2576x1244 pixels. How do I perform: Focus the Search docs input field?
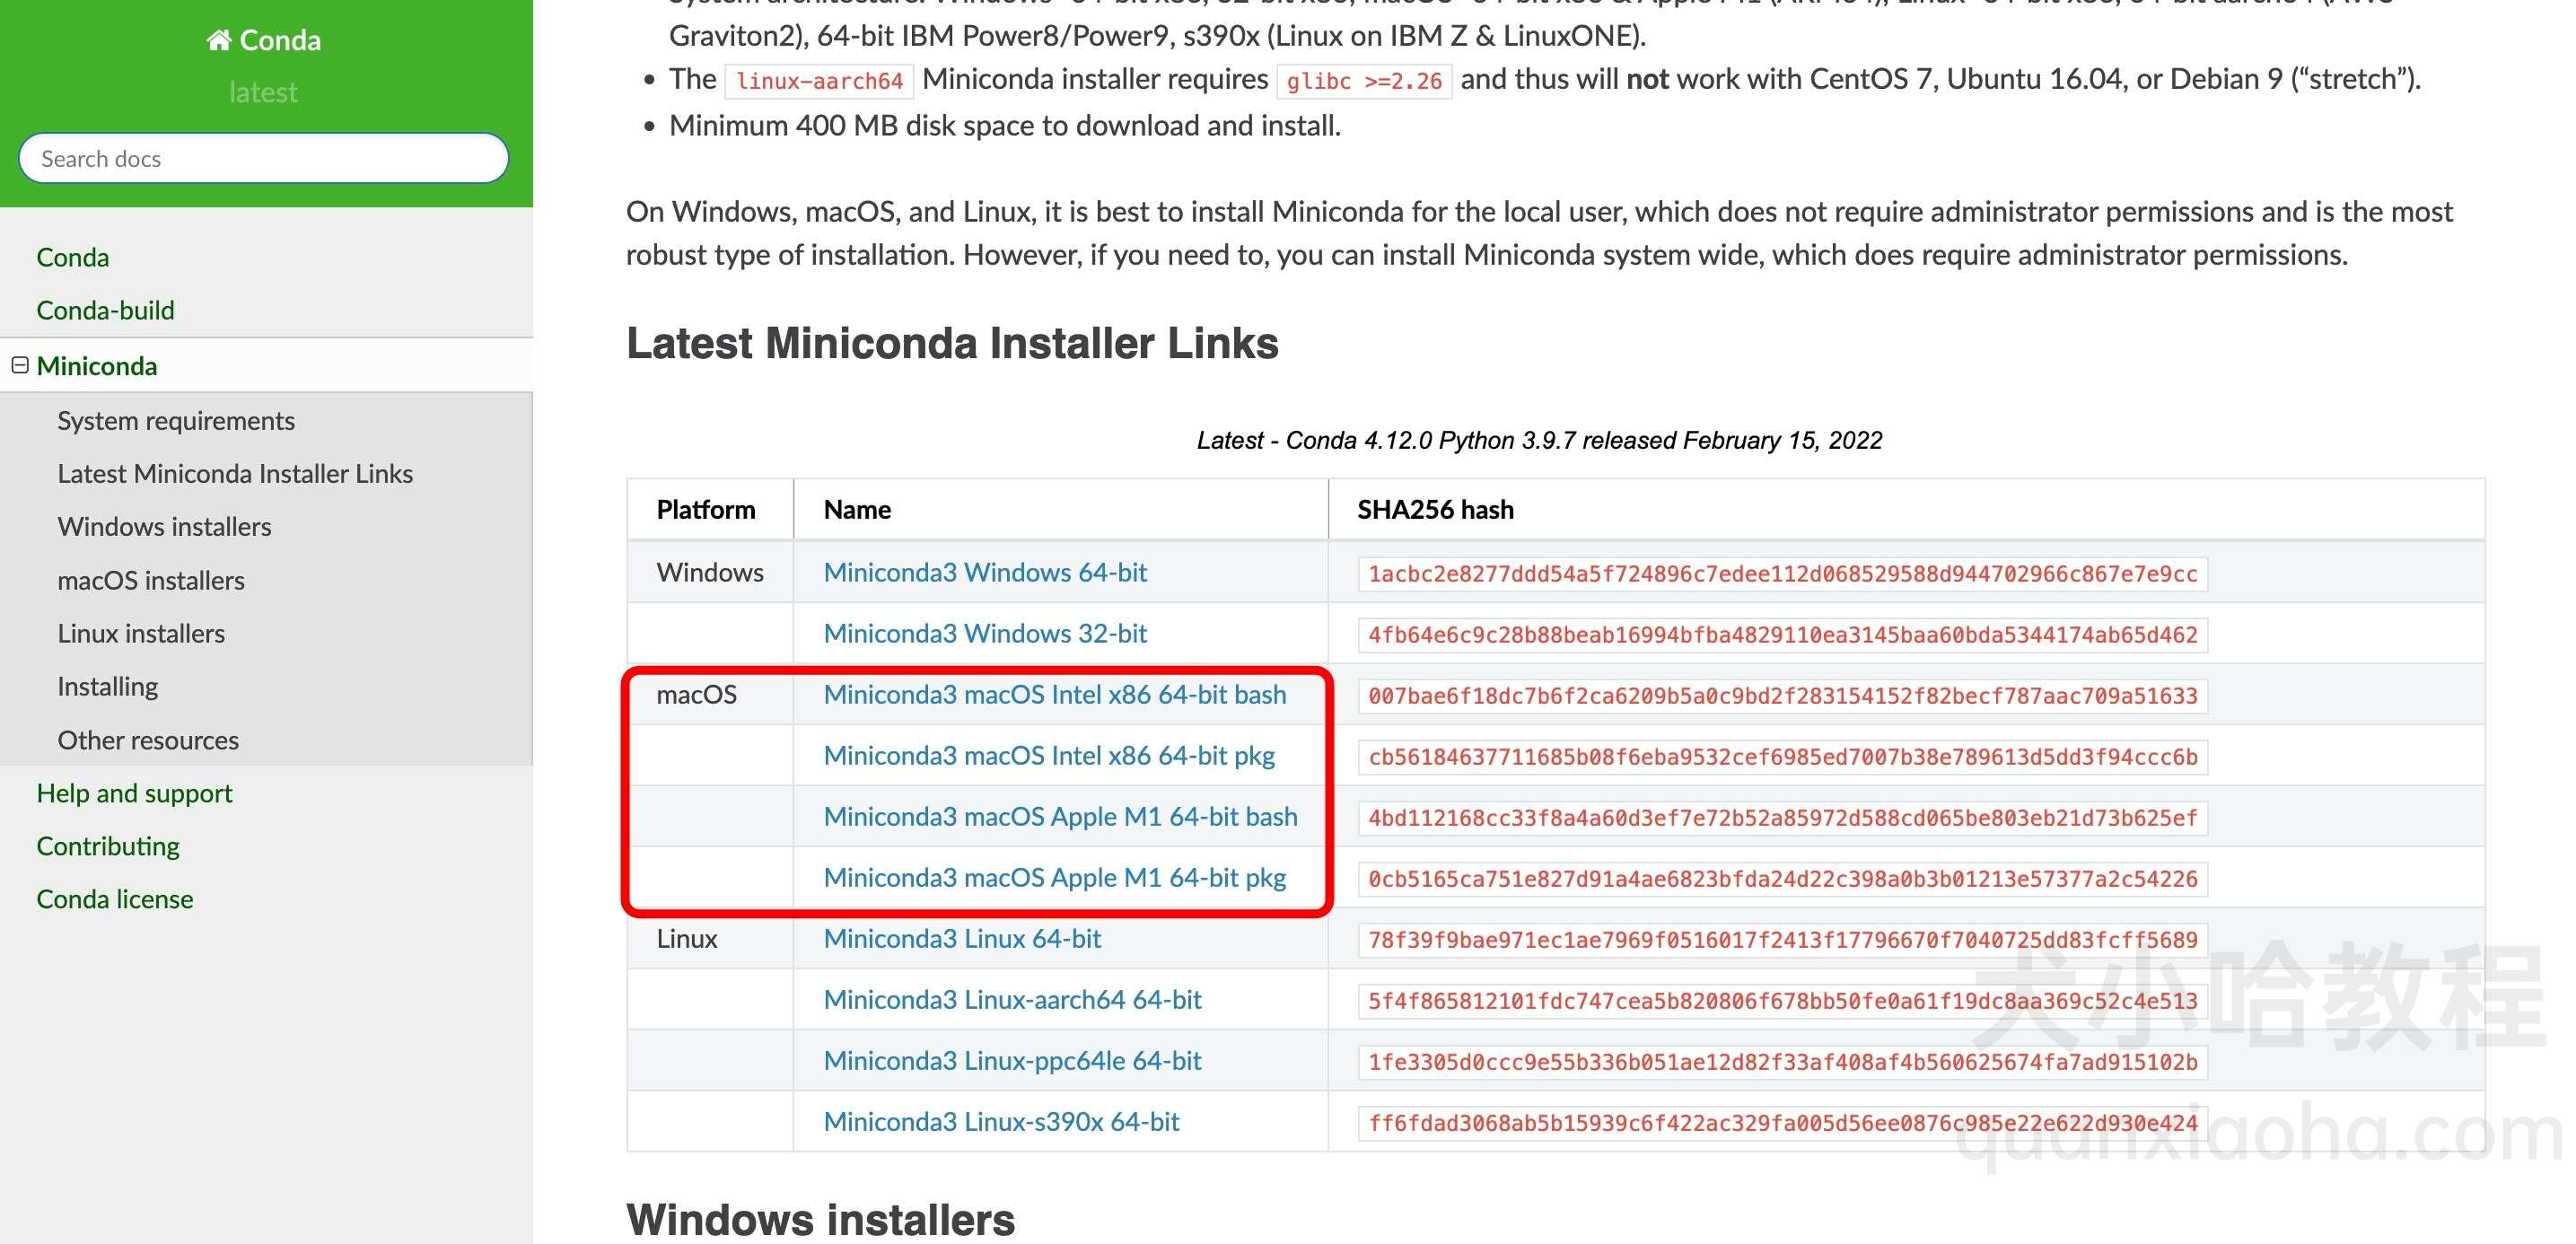tap(263, 158)
